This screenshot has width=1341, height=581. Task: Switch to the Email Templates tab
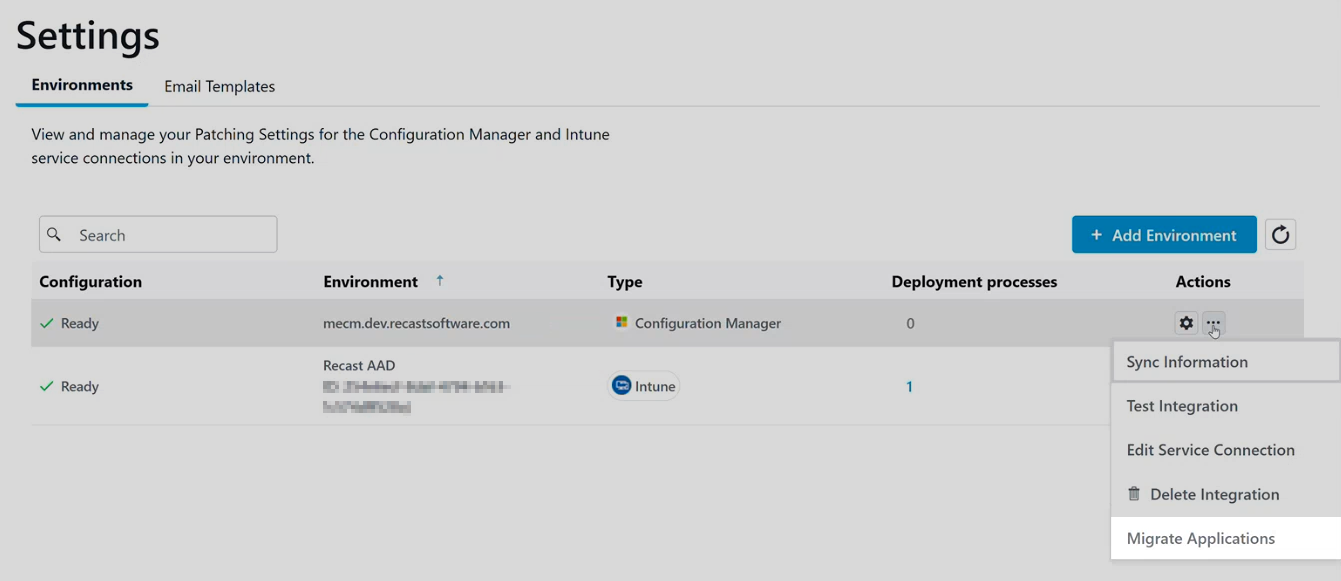[x=219, y=86]
